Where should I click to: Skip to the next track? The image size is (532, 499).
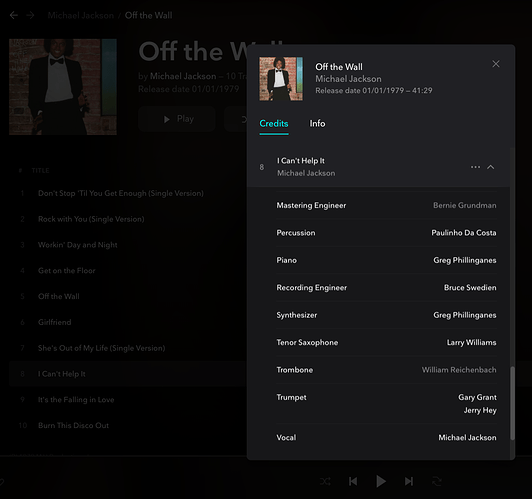pyautogui.click(x=408, y=481)
